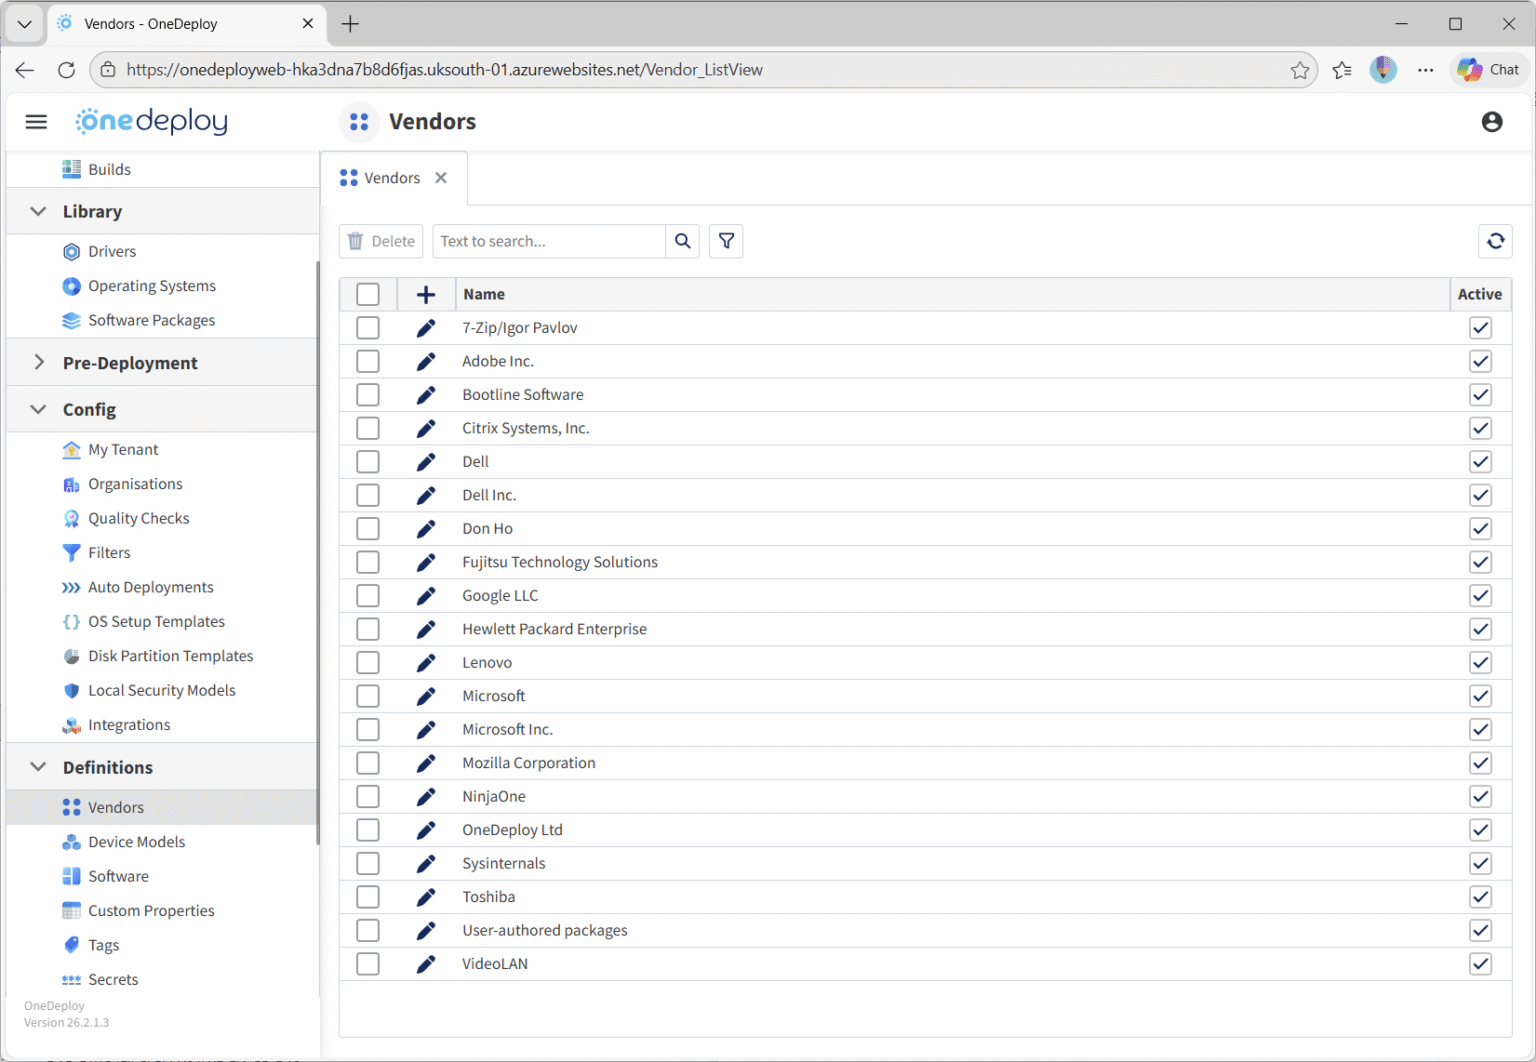Click the browser address bar URL

pyautogui.click(x=445, y=70)
